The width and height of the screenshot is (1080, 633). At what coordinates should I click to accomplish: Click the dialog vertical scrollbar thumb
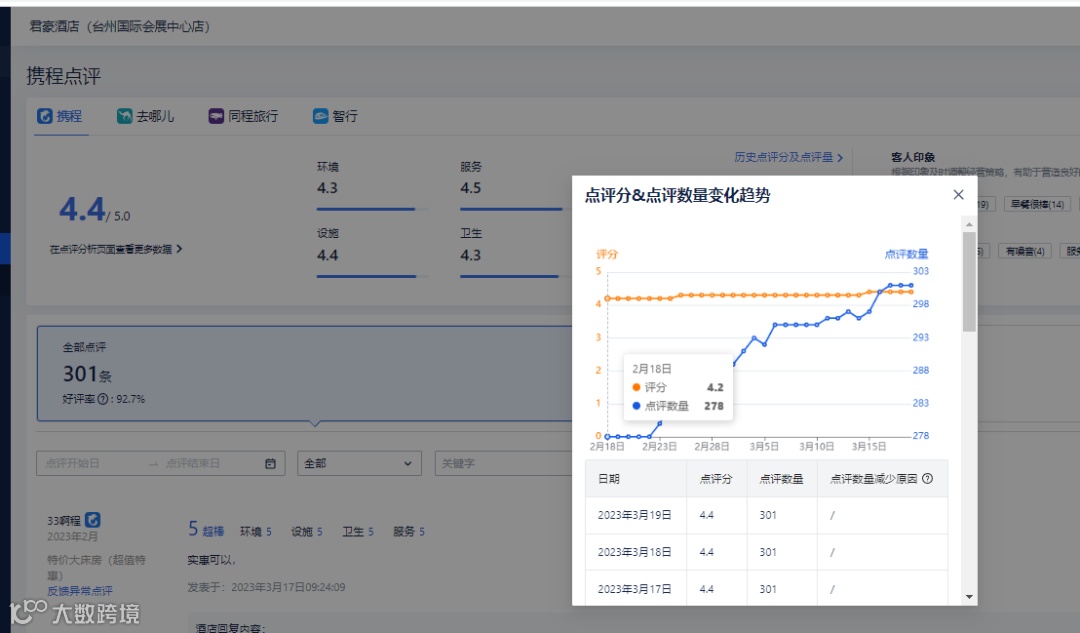[969, 282]
